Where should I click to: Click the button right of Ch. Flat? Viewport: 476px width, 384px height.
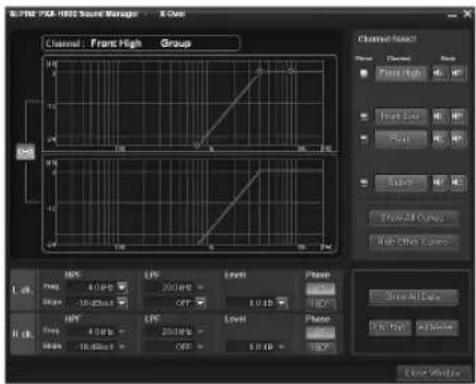pos(437,327)
